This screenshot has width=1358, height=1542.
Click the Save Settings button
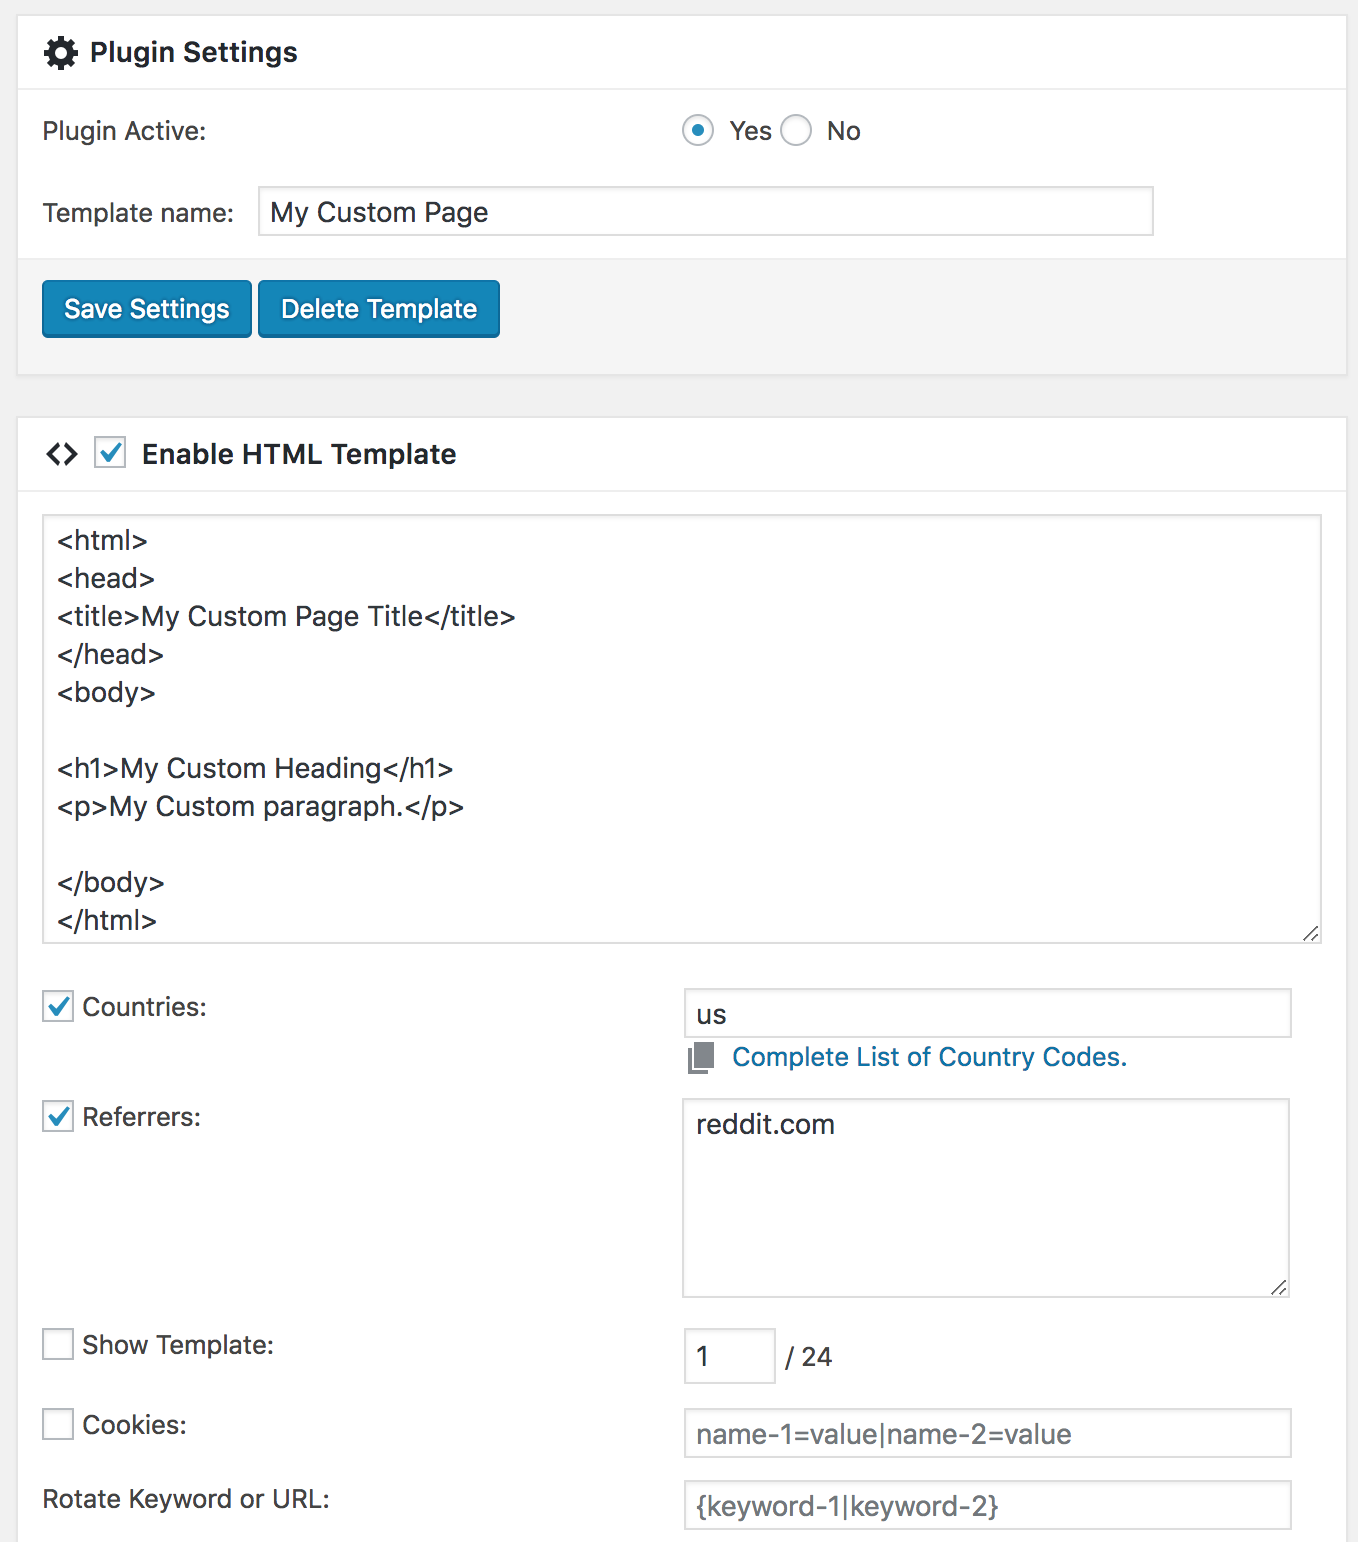147,309
